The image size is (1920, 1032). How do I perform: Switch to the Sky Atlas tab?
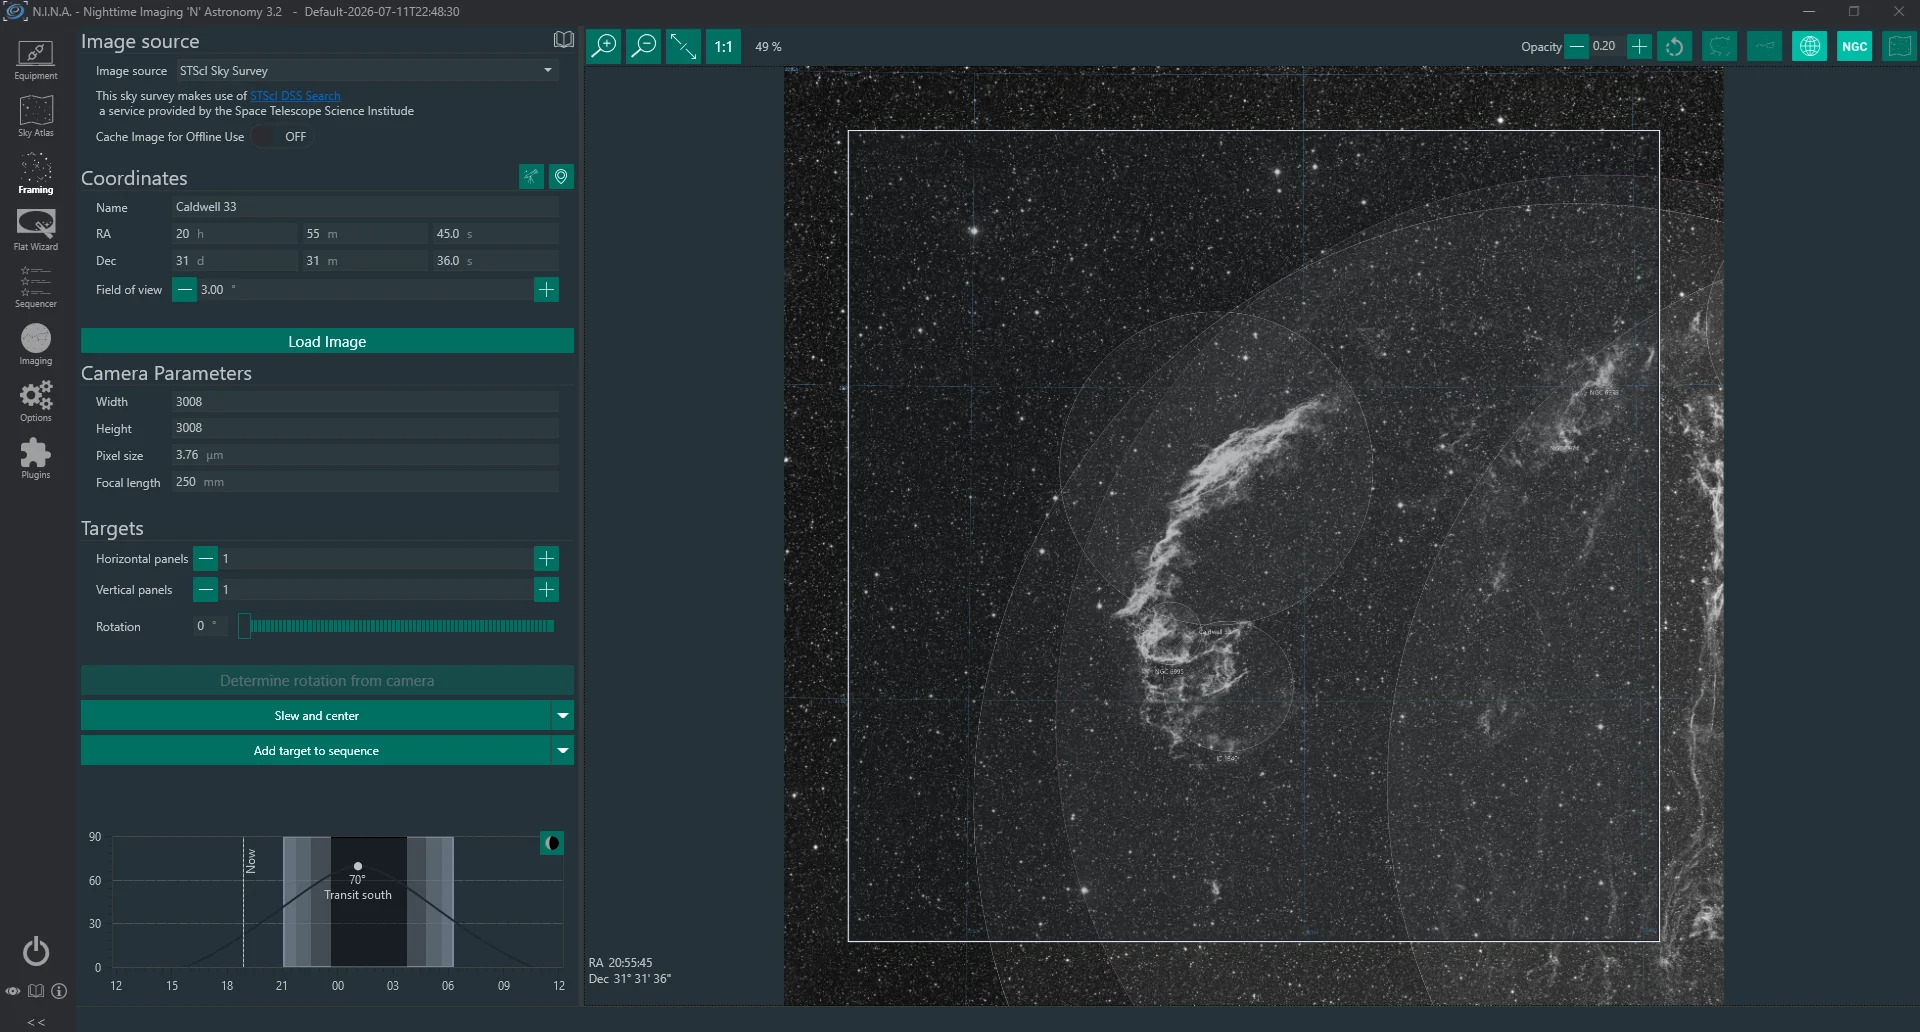[36, 116]
